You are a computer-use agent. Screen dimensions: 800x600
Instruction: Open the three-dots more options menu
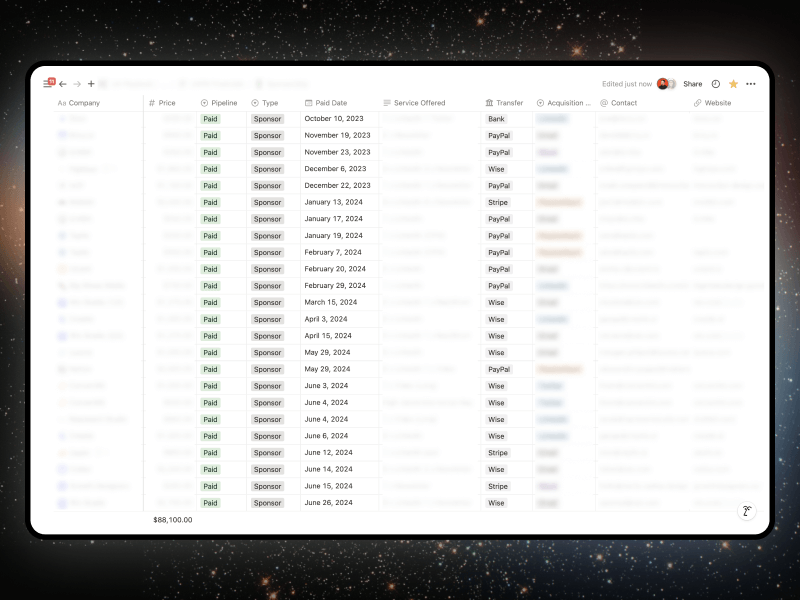point(751,84)
